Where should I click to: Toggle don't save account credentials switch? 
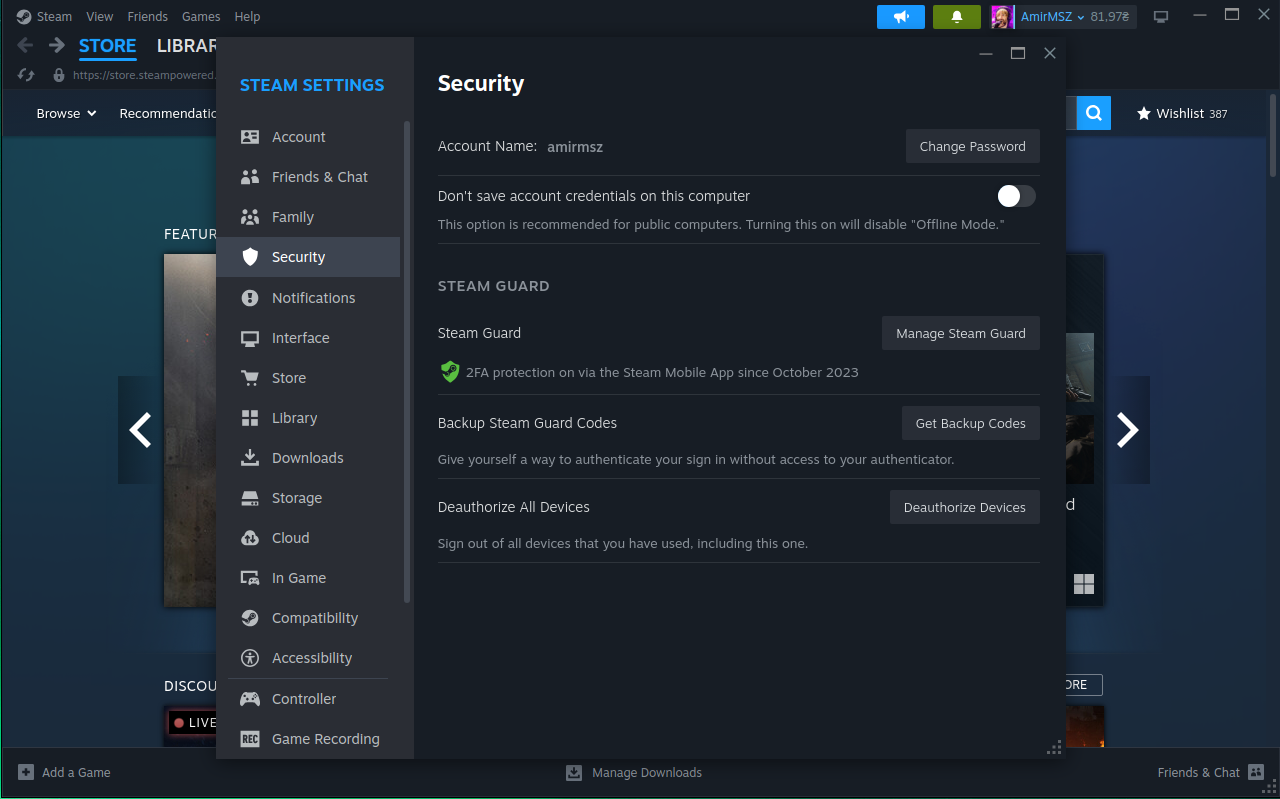pyautogui.click(x=1016, y=196)
